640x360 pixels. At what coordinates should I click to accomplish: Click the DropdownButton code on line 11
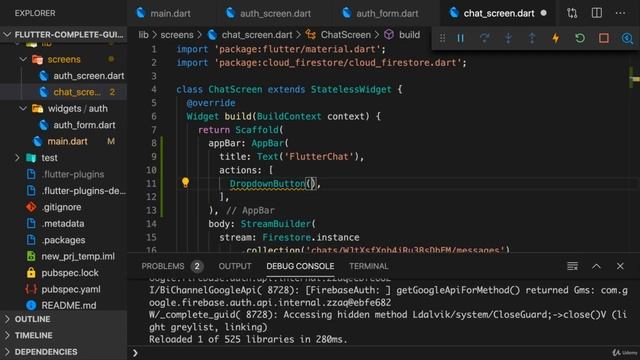[x=267, y=184]
